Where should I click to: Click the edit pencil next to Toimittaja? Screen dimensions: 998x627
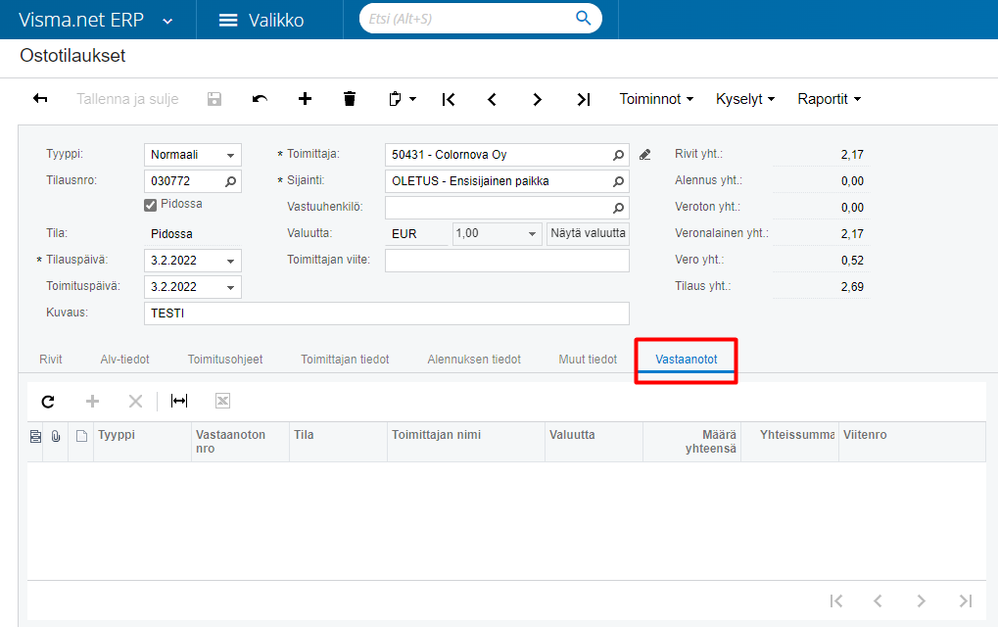(x=645, y=155)
